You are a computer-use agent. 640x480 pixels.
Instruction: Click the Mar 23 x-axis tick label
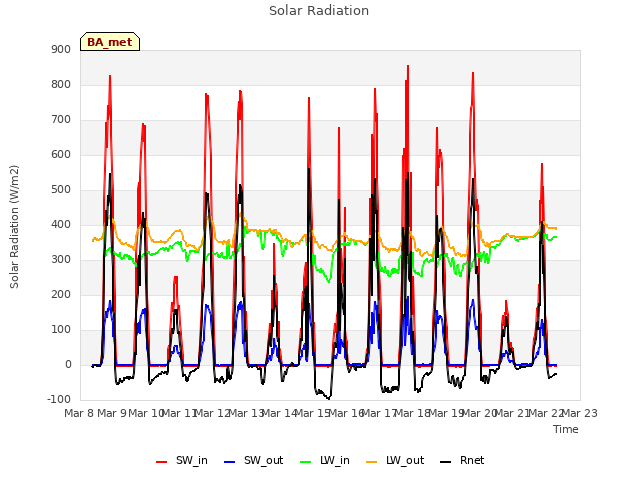click(580, 413)
